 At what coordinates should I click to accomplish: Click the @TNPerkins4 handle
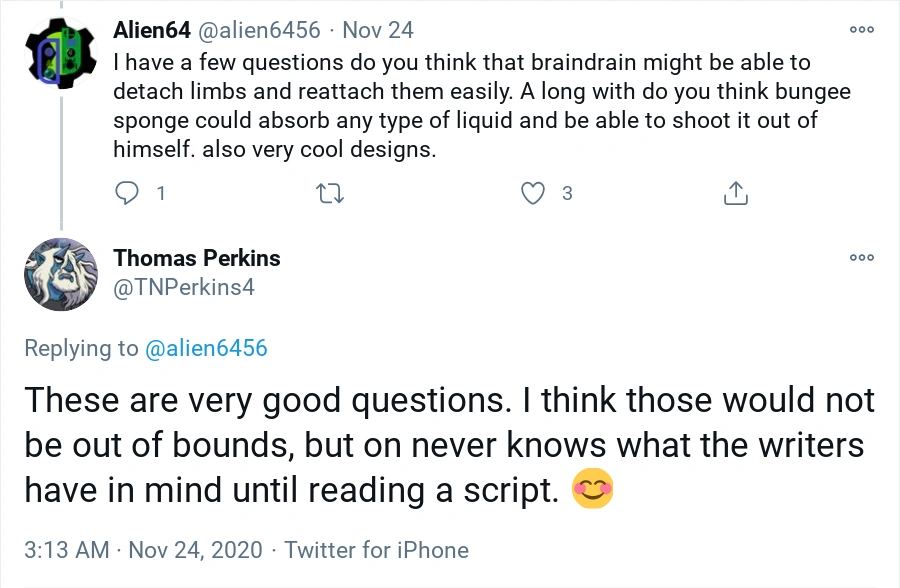pyautogui.click(x=184, y=287)
